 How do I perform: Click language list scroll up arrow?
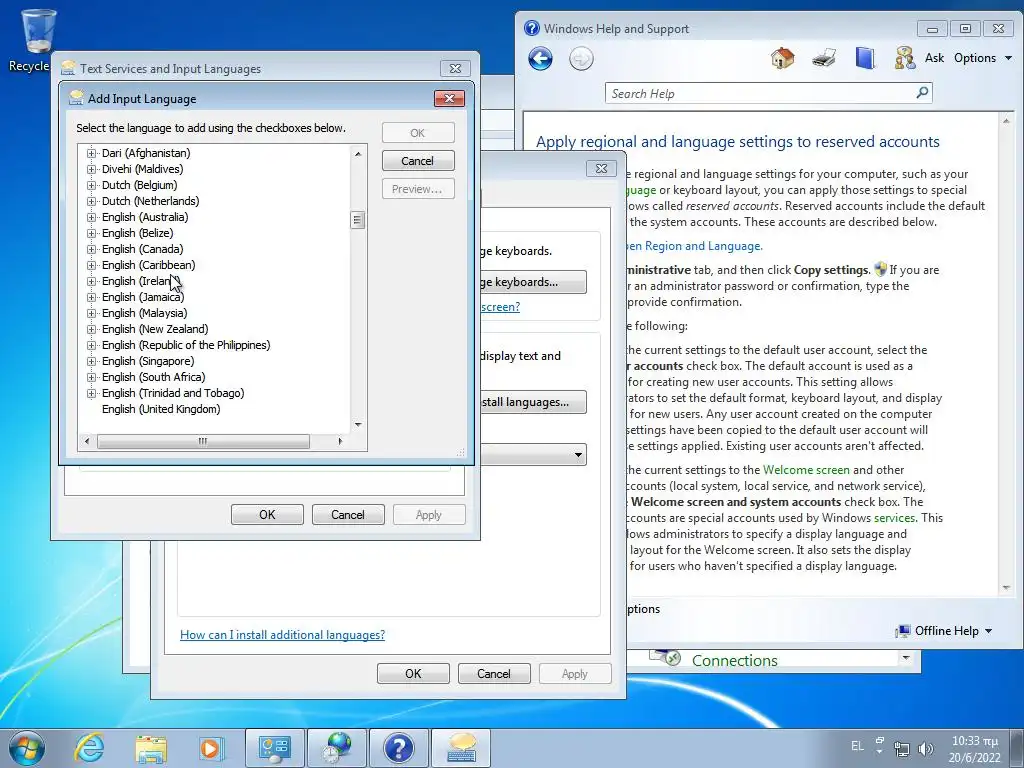358,153
